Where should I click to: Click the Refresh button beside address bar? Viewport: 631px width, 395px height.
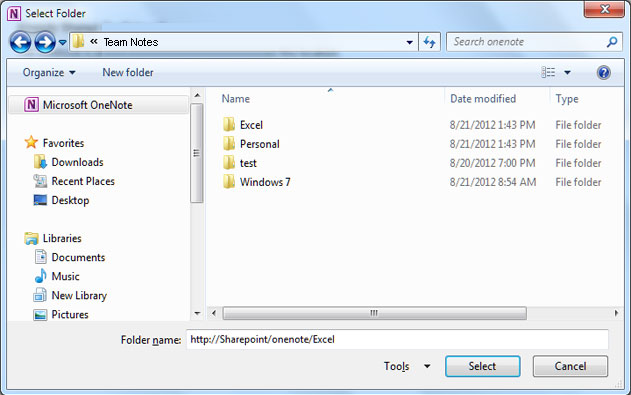coord(429,42)
